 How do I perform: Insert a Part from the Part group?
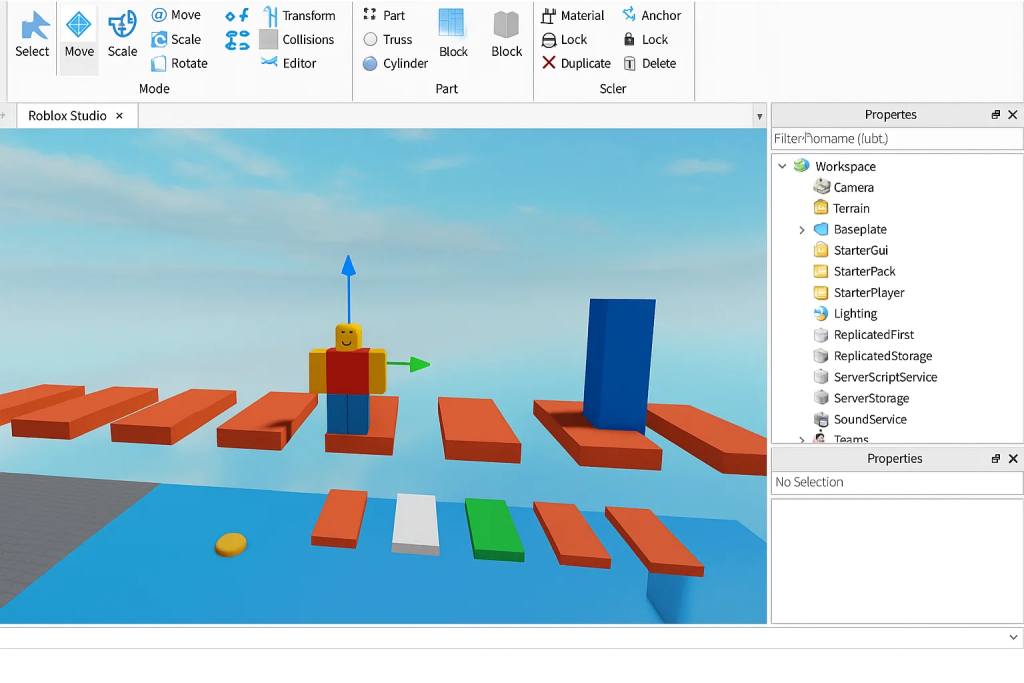(x=384, y=15)
